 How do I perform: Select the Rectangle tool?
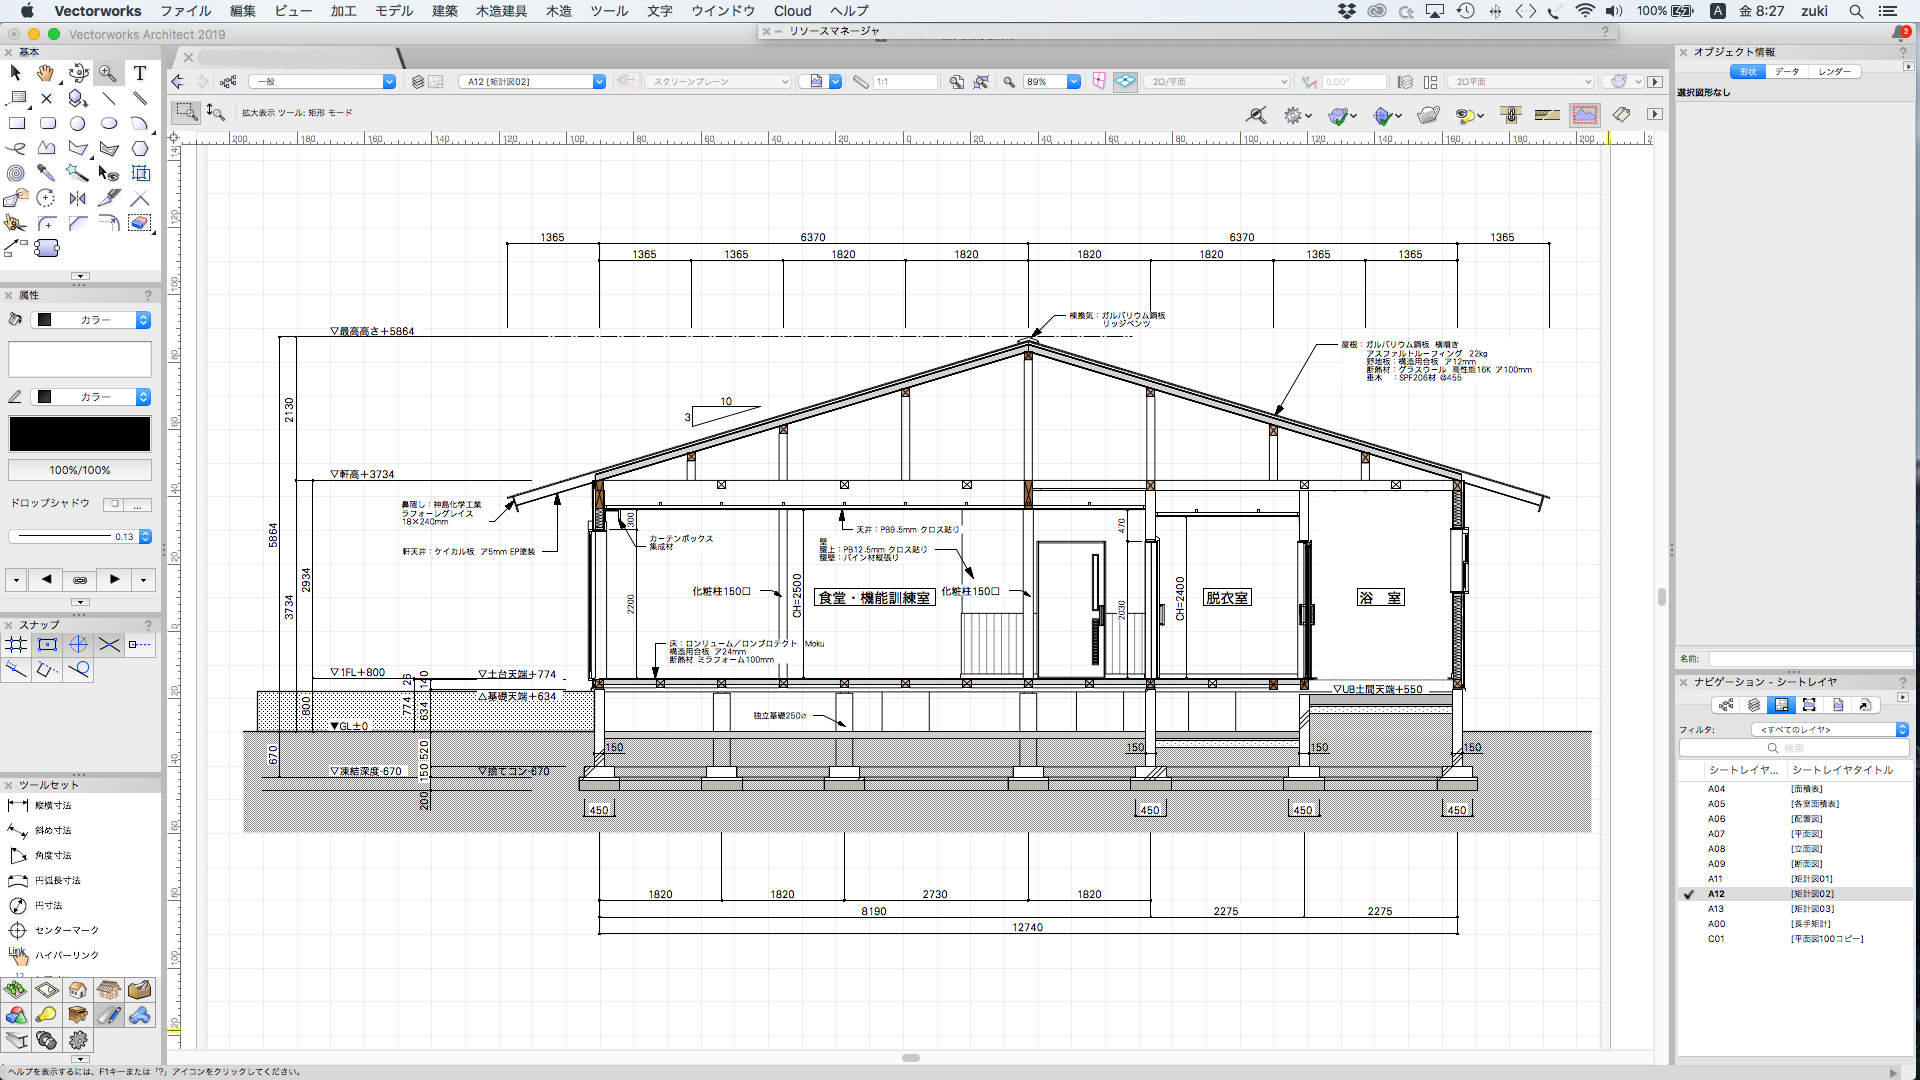(x=17, y=123)
